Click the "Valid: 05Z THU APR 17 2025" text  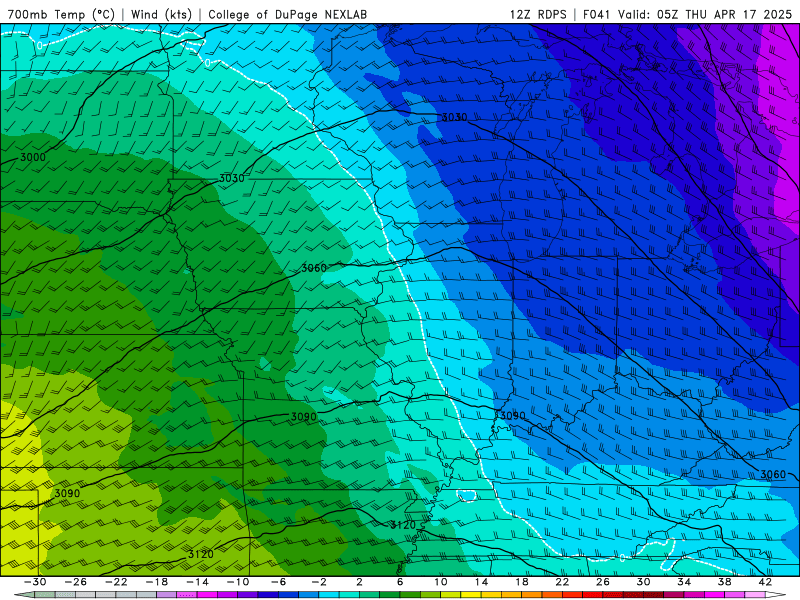coord(705,14)
